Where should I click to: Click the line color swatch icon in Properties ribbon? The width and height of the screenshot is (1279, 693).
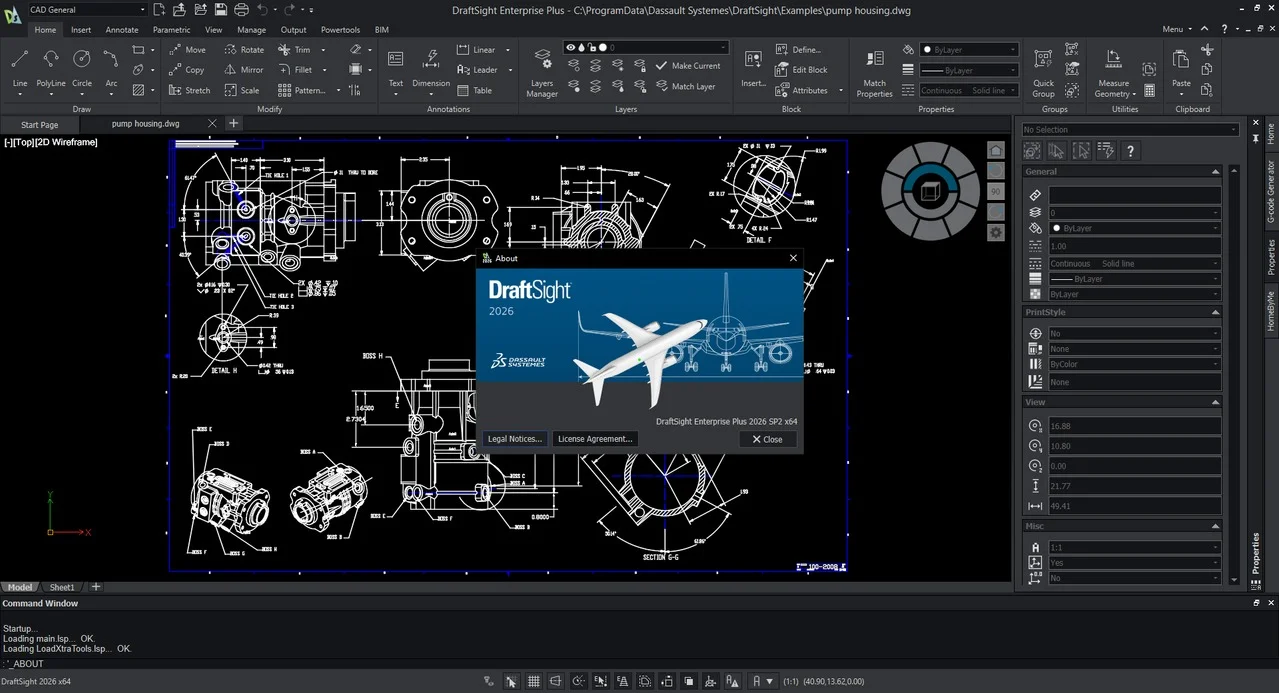click(x=908, y=49)
